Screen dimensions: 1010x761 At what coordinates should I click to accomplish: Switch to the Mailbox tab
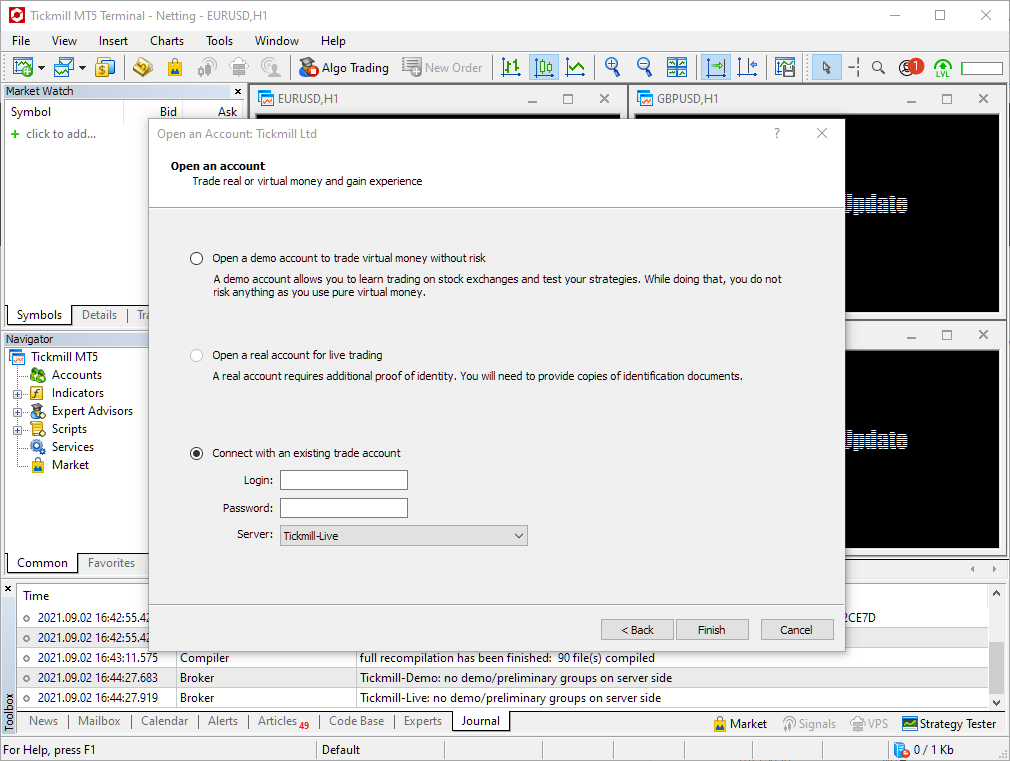99,721
